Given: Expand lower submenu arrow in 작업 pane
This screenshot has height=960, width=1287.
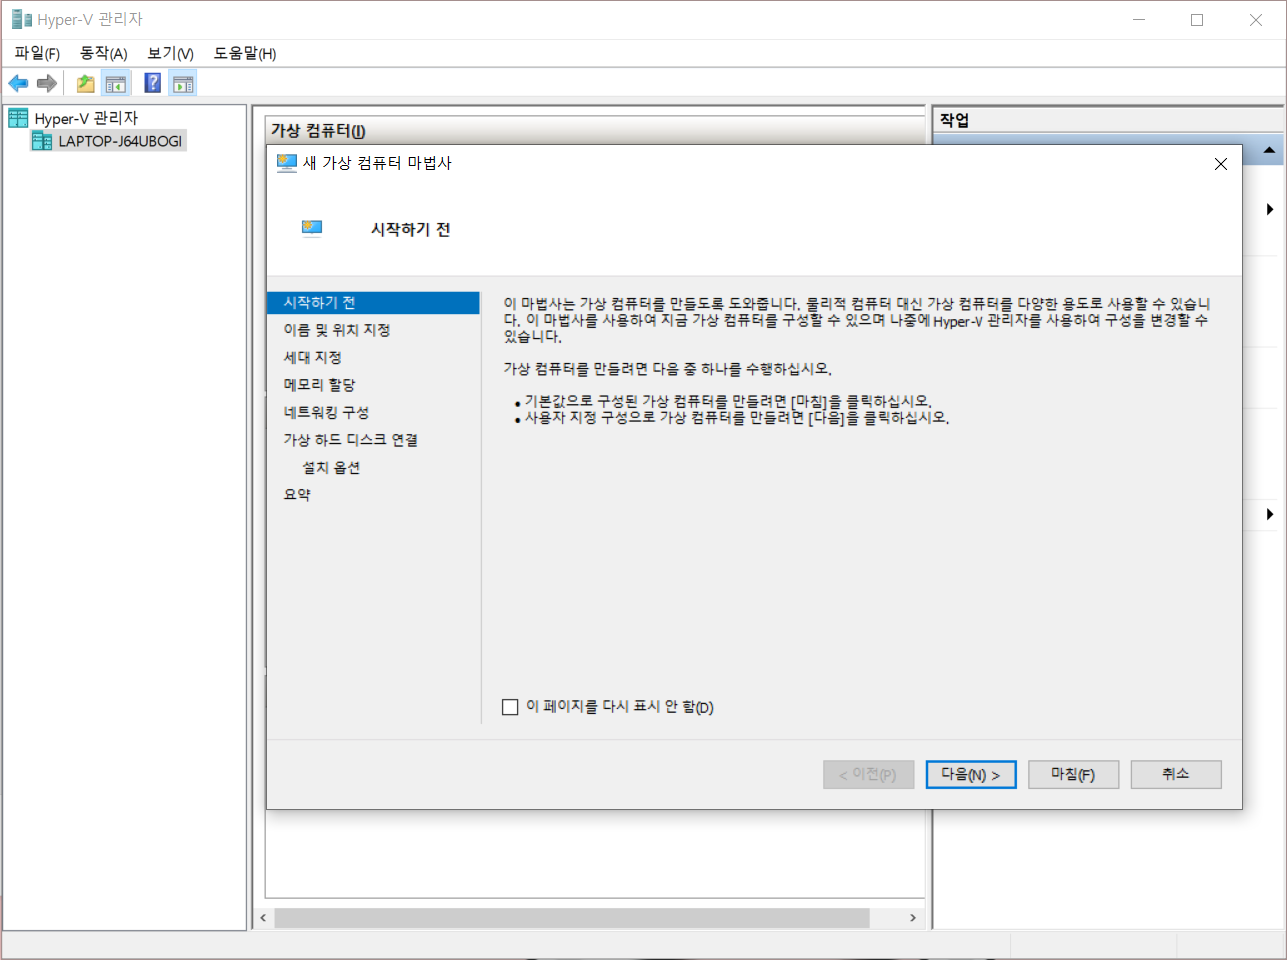Looking at the screenshot, I should (x=1270, y=514).
